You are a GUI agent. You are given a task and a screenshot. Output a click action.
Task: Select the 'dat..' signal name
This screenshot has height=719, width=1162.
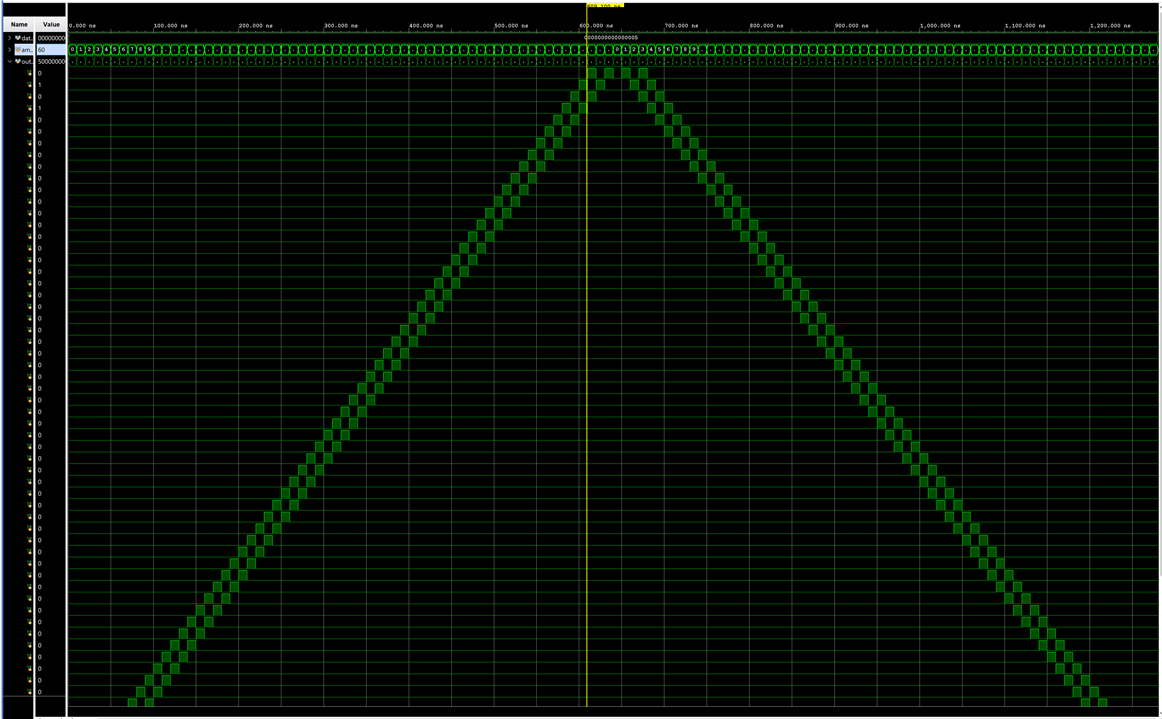coord(27,38)
